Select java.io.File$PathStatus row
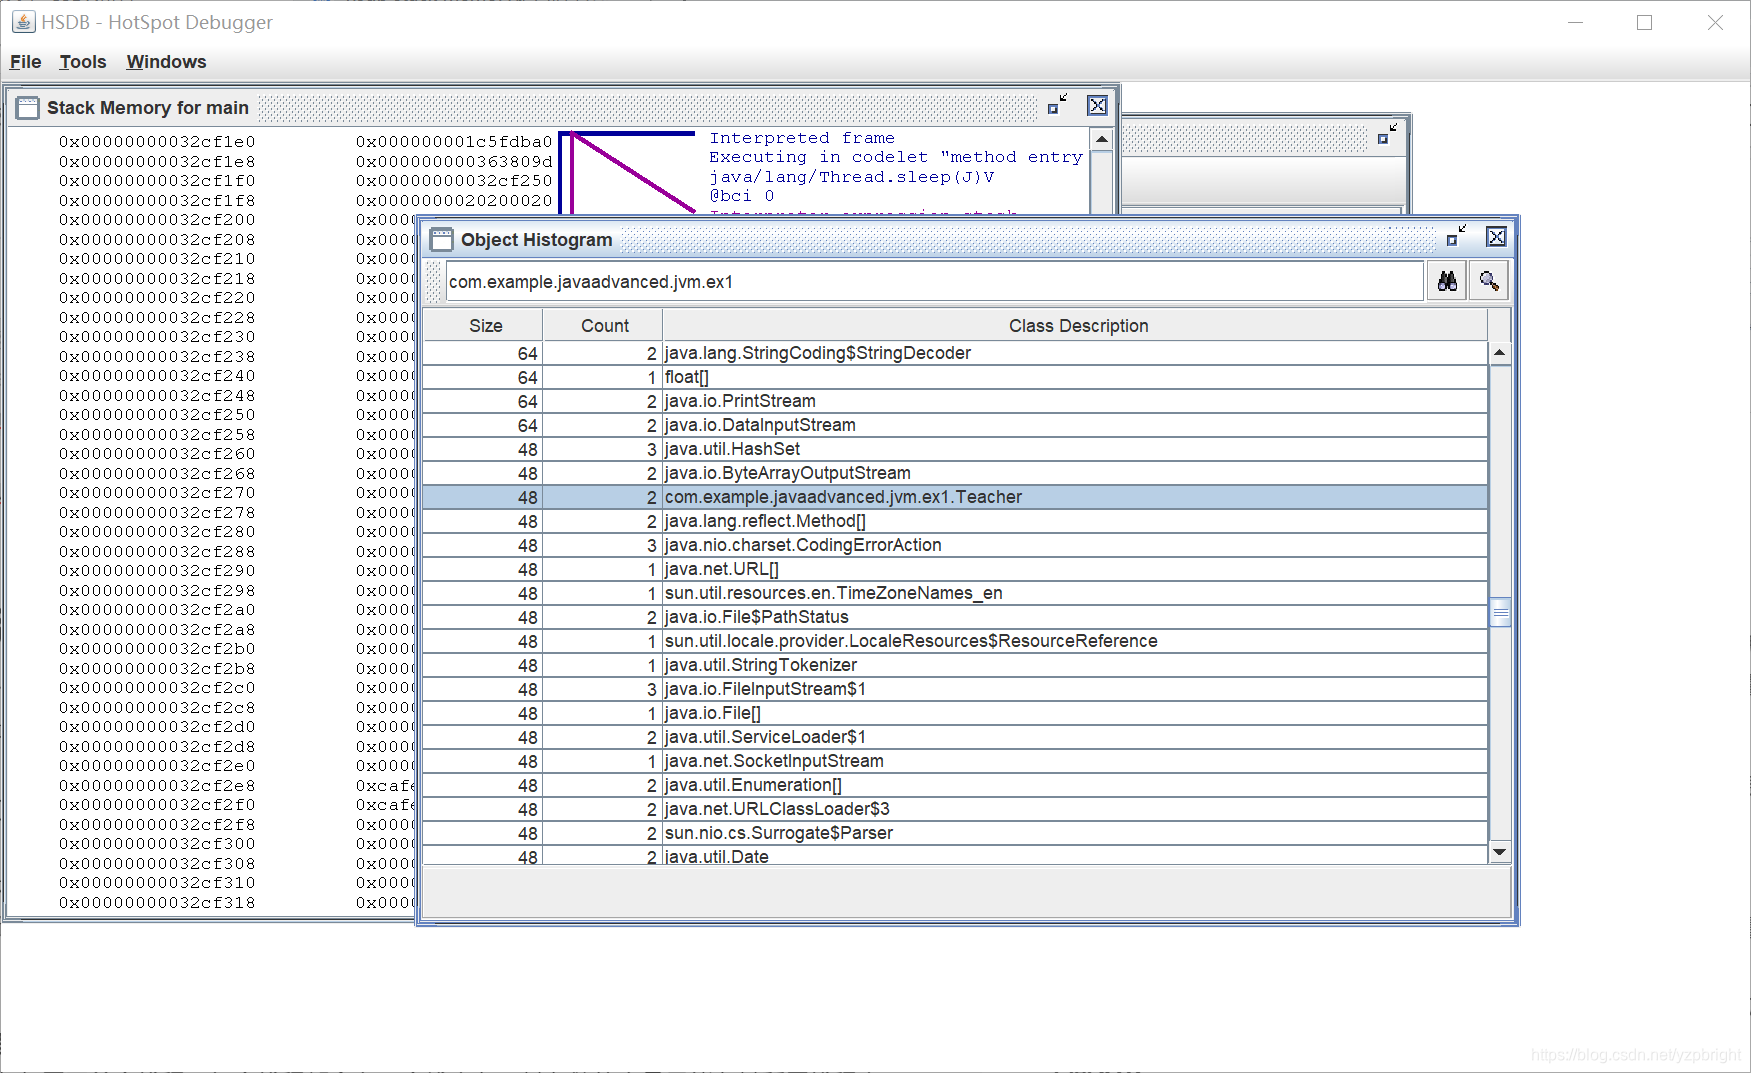The height and width of the screenshot is (1073, 1751). [955, 617]
